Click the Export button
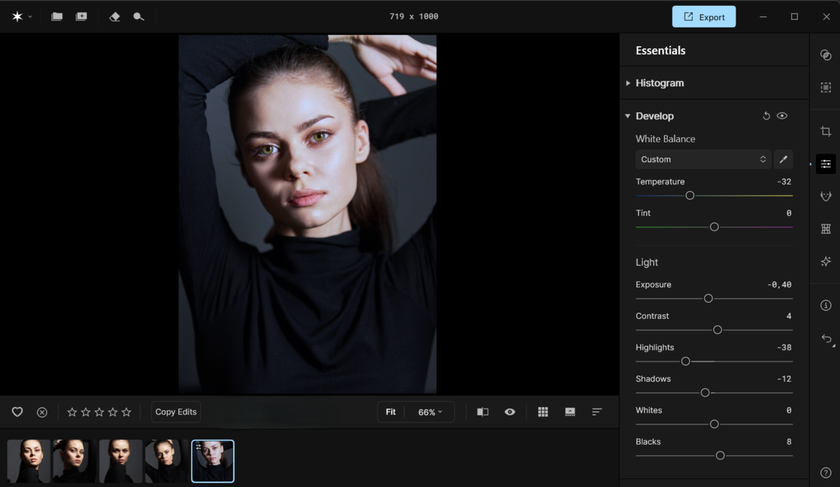 (704, 17)
